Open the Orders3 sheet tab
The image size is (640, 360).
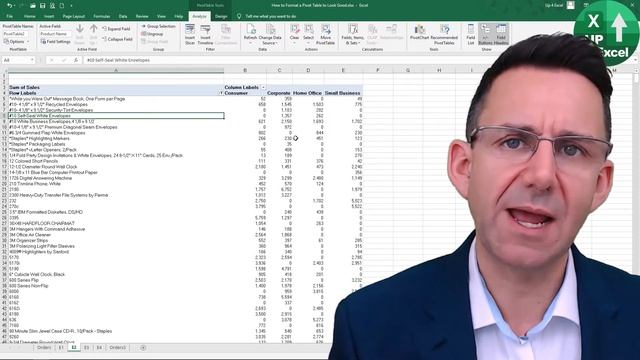(x=118, y=348)
